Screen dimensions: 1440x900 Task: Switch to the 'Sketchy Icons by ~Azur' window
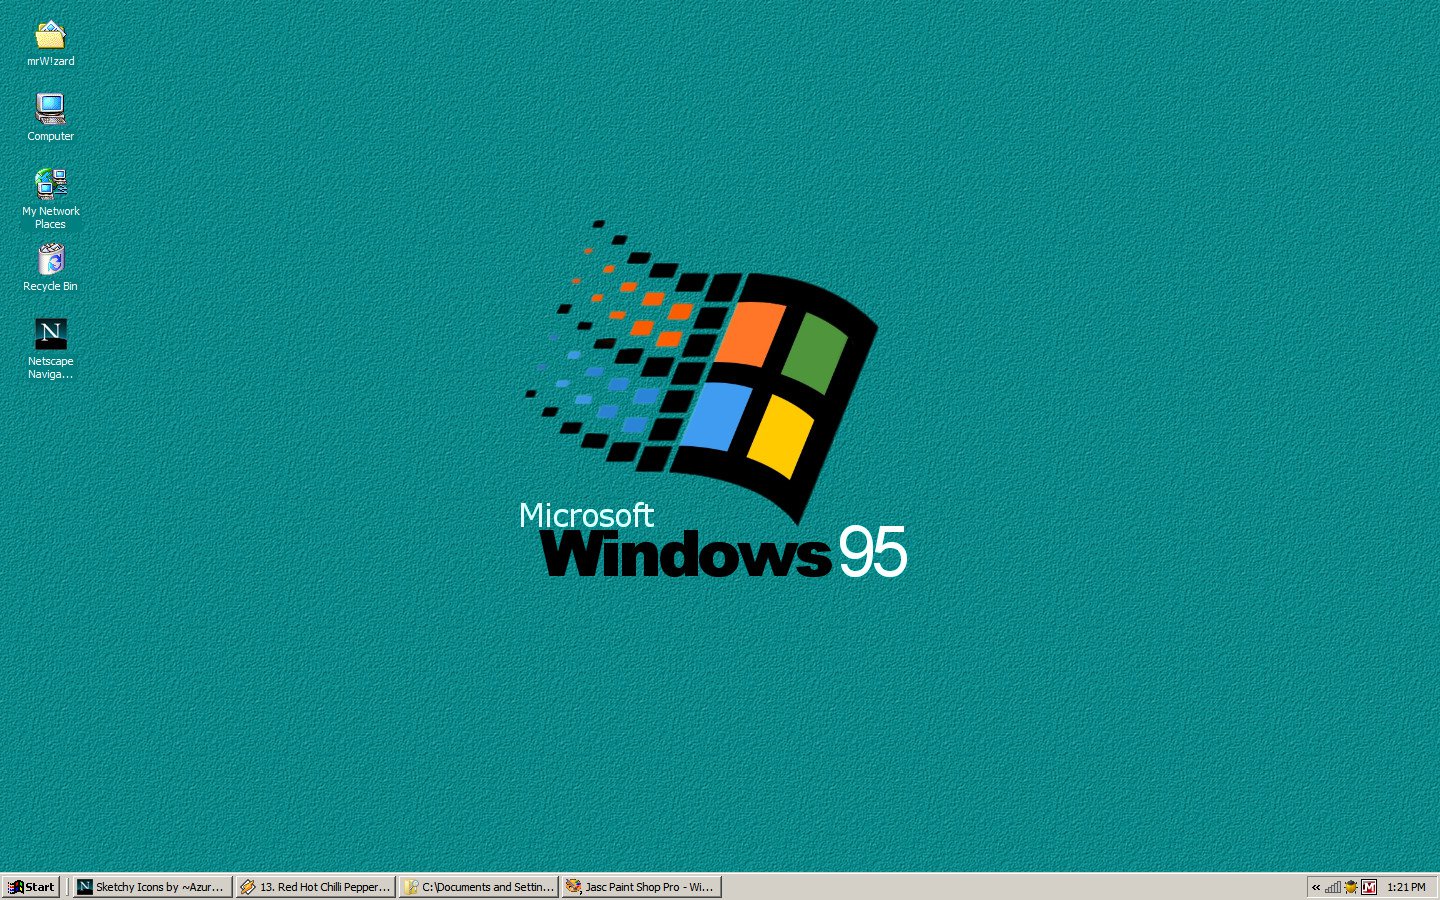tap(150, 886)
